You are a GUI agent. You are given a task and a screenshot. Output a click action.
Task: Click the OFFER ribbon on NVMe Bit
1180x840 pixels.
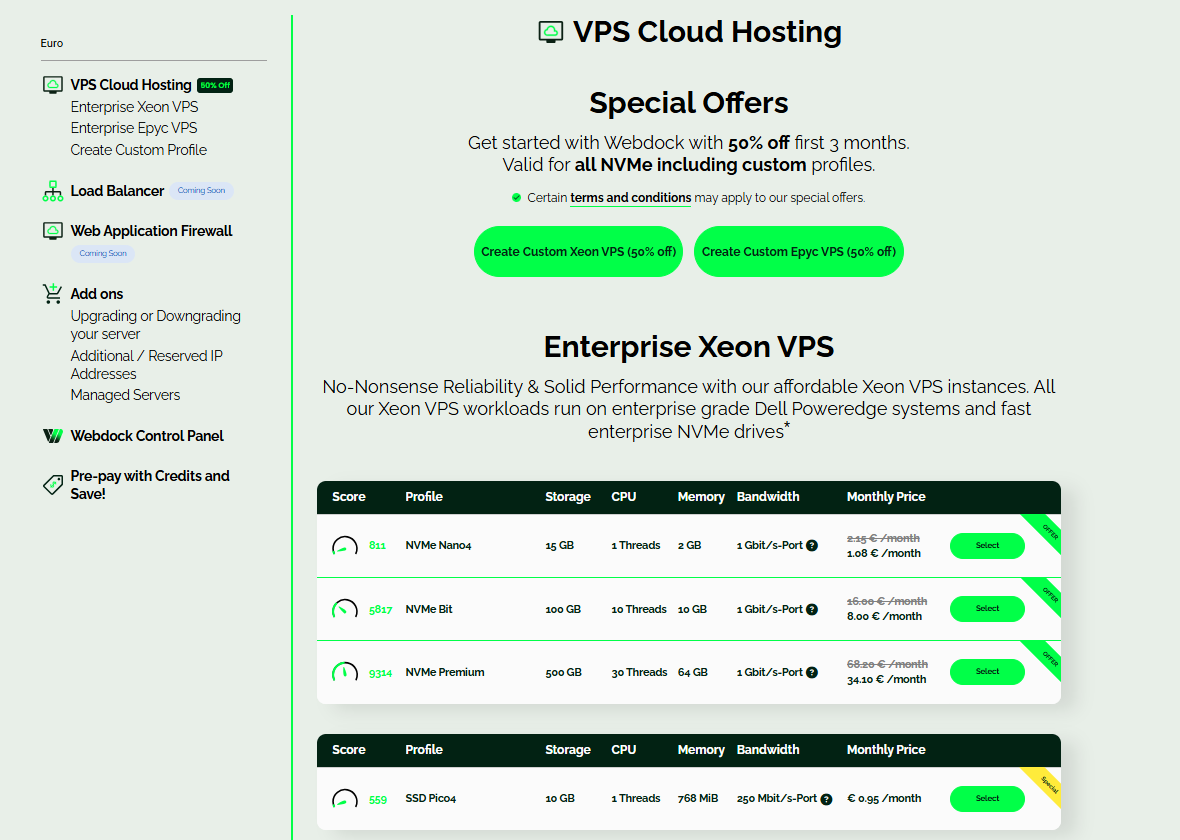pyautogui.click(x=1046, y=592)
